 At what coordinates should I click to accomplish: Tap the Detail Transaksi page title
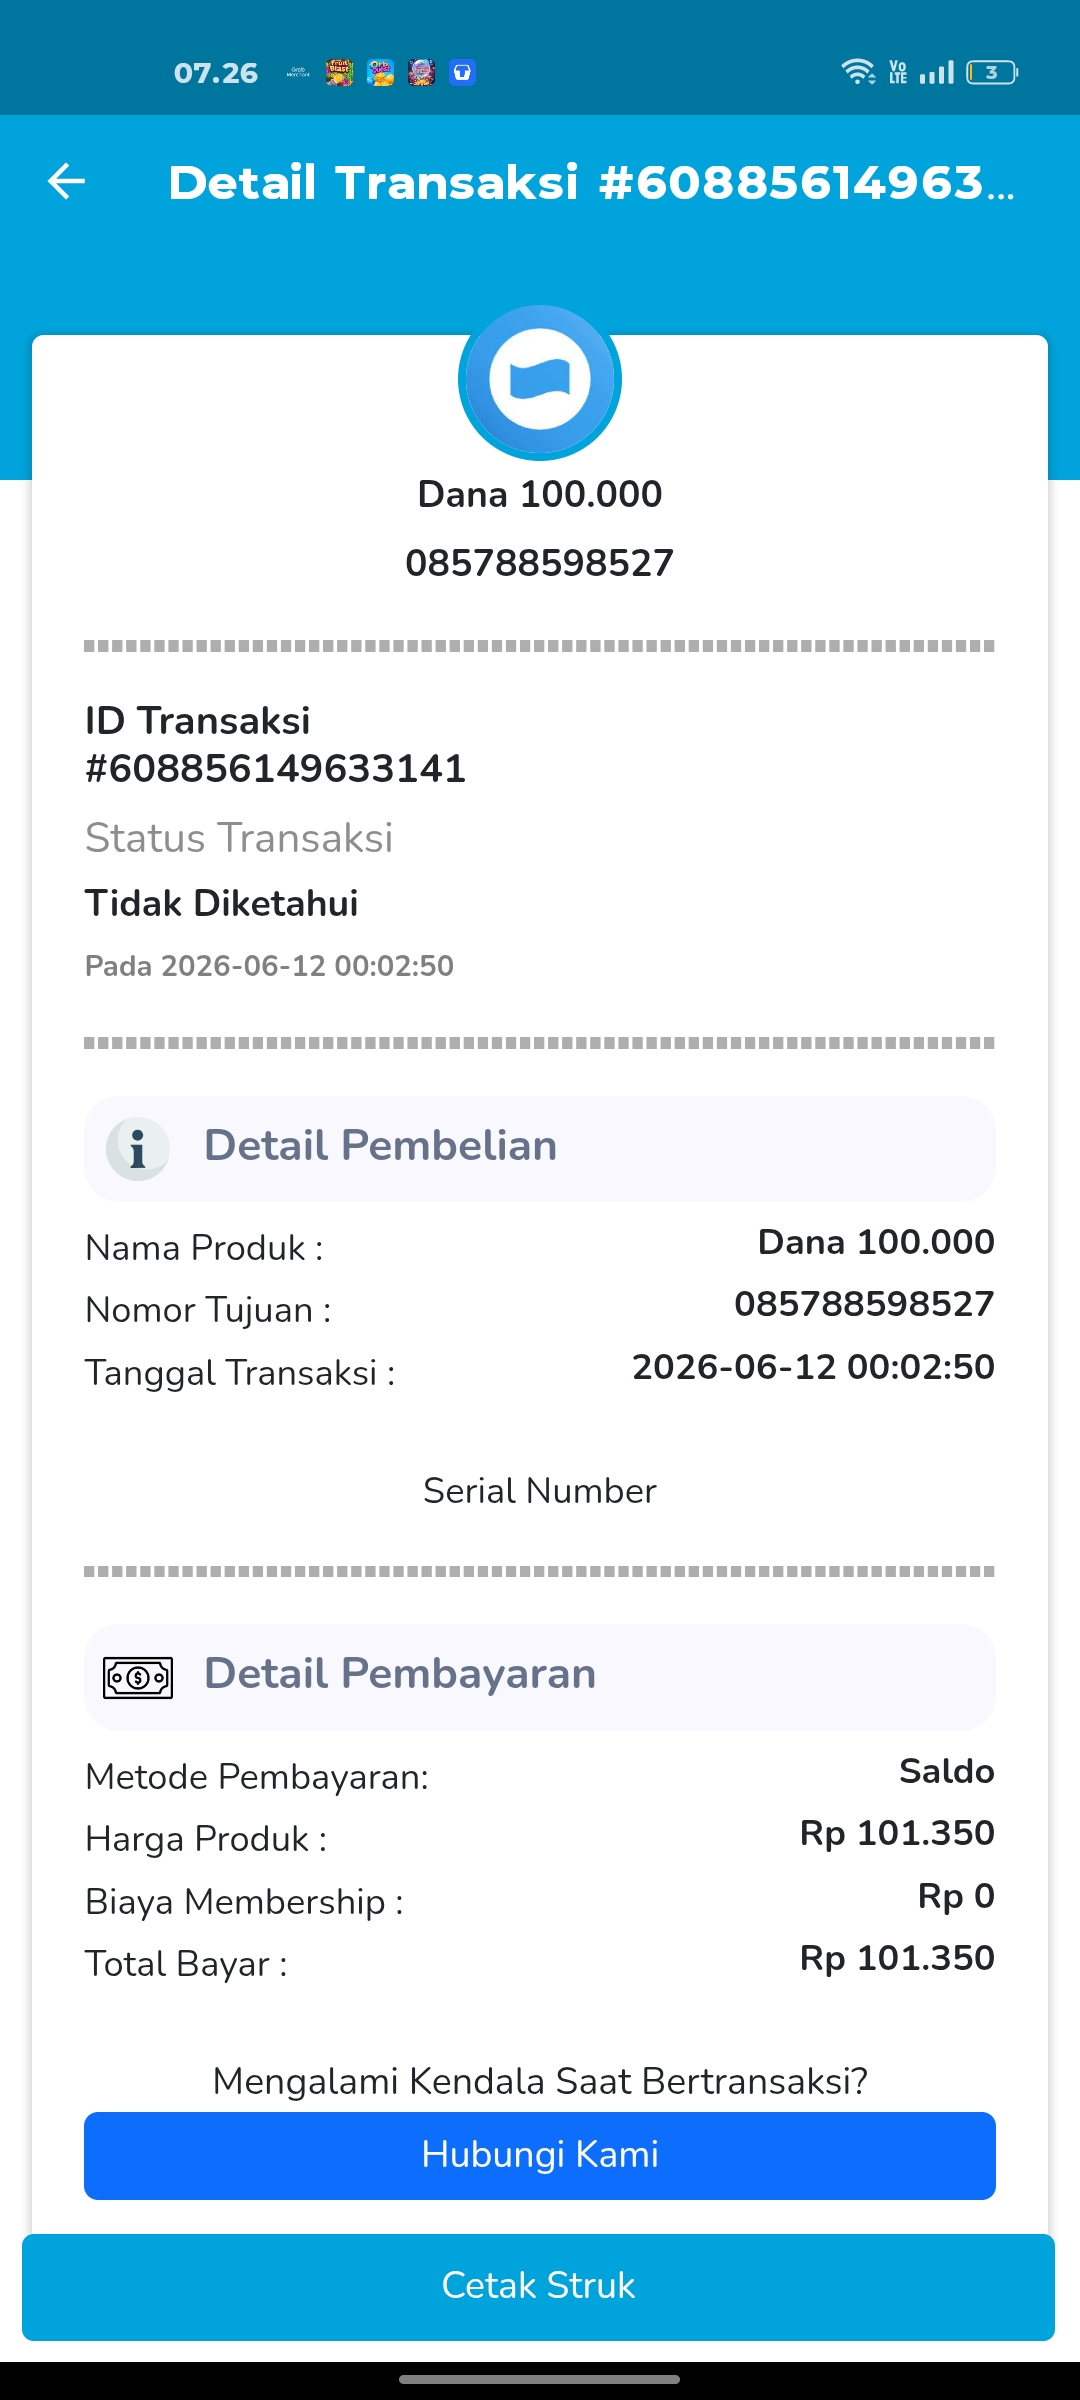tap(591, 182)
